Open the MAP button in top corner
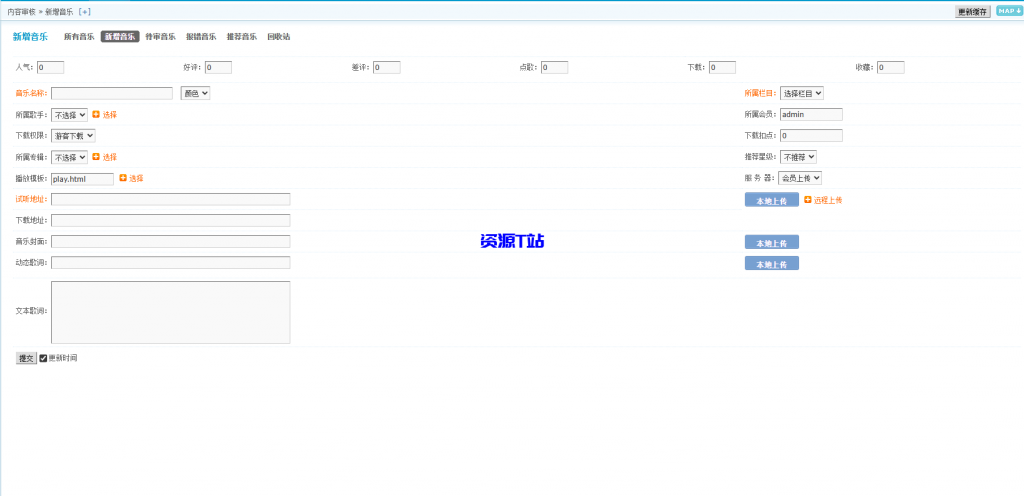 pyautogui.click(x=1008, y=11)
